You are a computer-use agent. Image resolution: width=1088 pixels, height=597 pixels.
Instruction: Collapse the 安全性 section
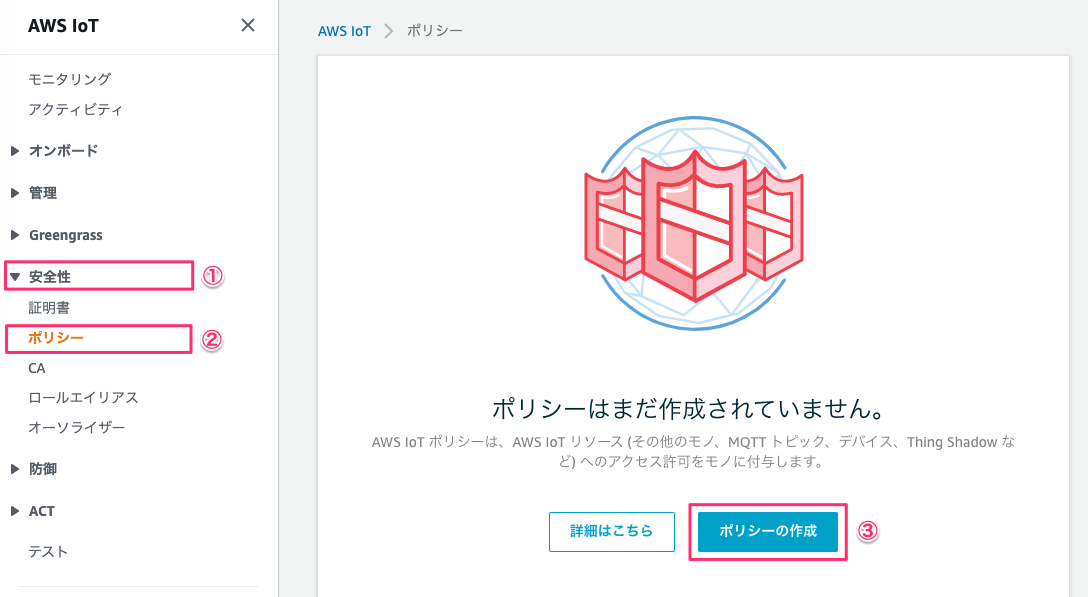pos(51,275)
